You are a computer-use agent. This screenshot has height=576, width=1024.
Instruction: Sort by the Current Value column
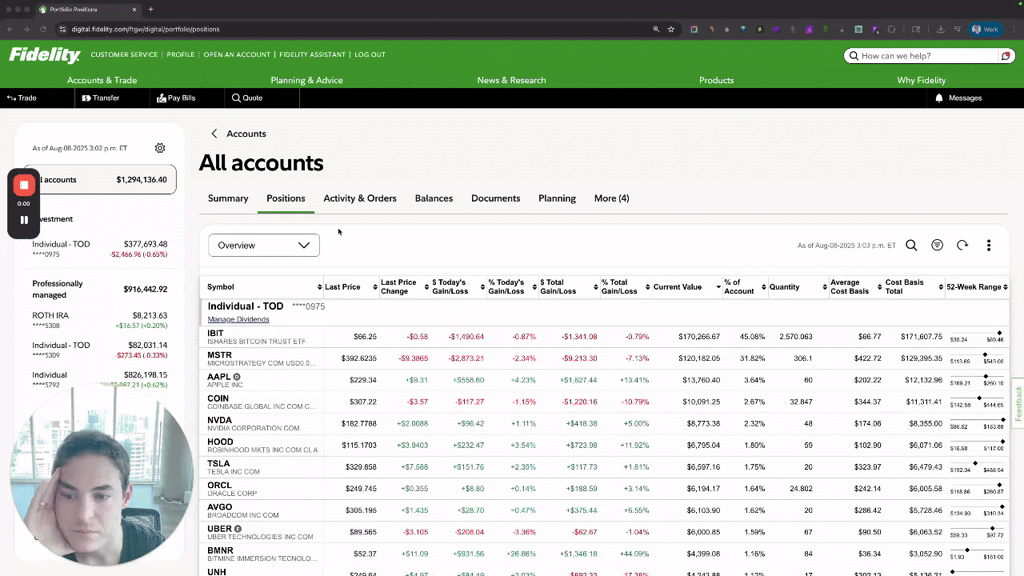pyautogui.click(x=686, y=287)
